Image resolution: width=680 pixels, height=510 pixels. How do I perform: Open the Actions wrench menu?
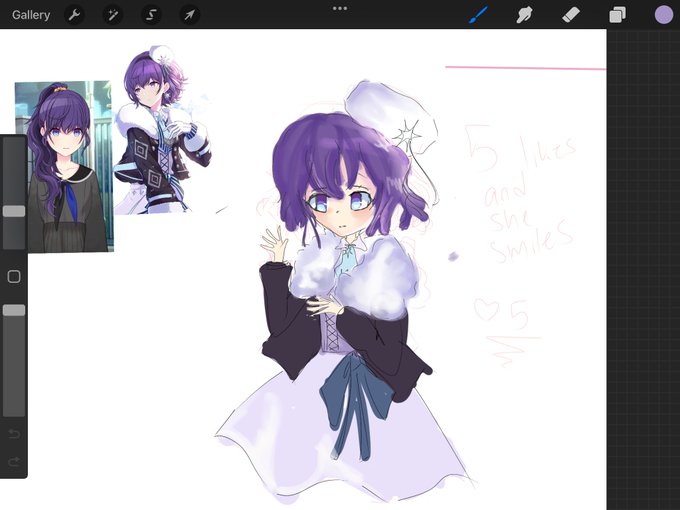pyautogui.click(x=75, y=16)
